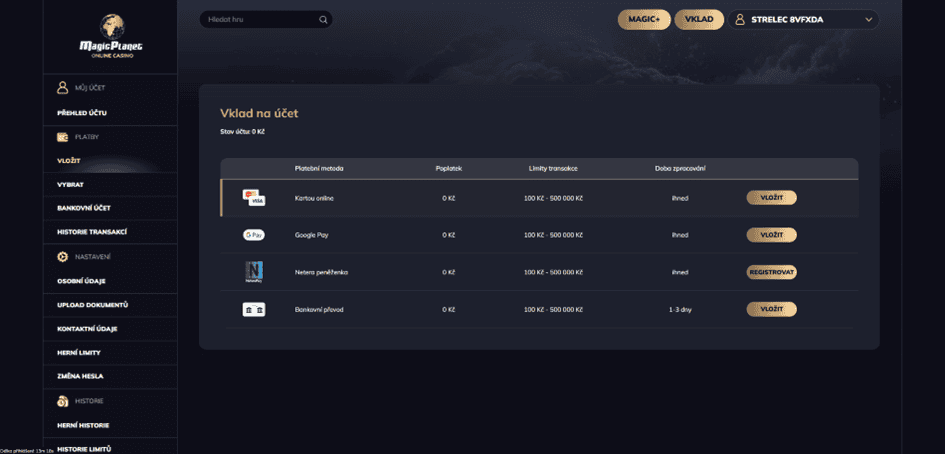Open Upload dokumentů in sidebar
The image size is (945, 454).
tap(92, 305)
